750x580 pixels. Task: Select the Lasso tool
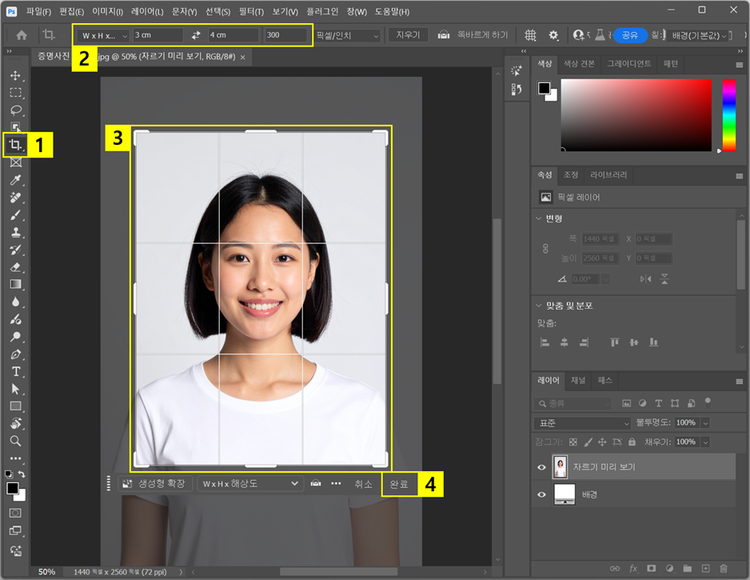point(16,110)
